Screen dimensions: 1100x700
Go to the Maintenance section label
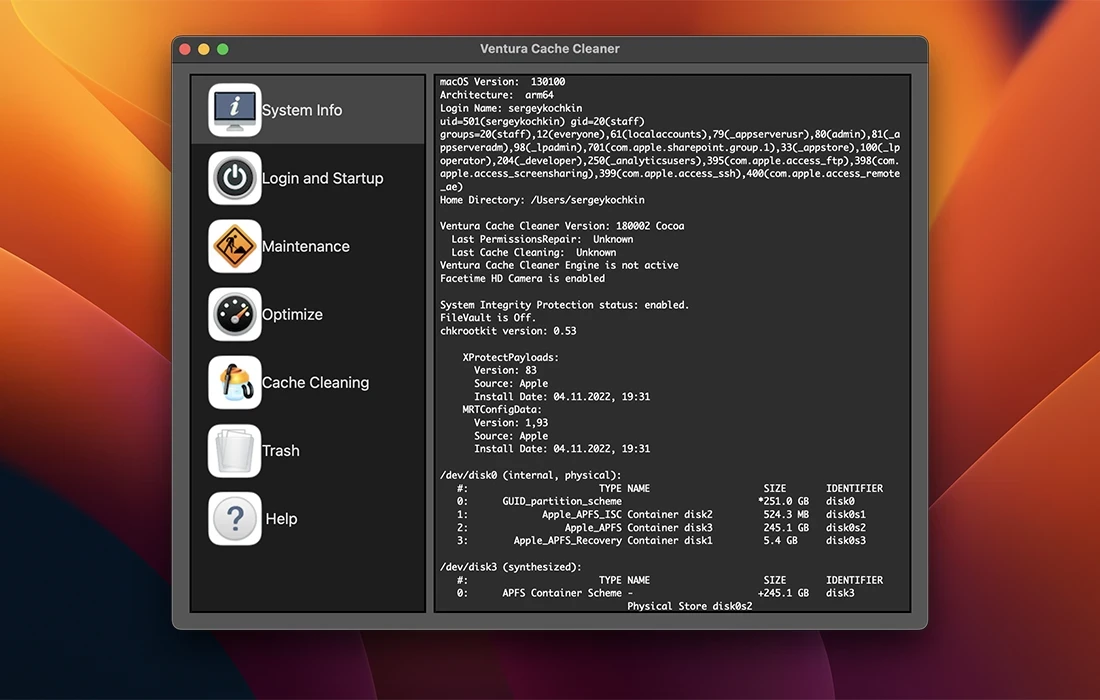click(x=305, y=246)
